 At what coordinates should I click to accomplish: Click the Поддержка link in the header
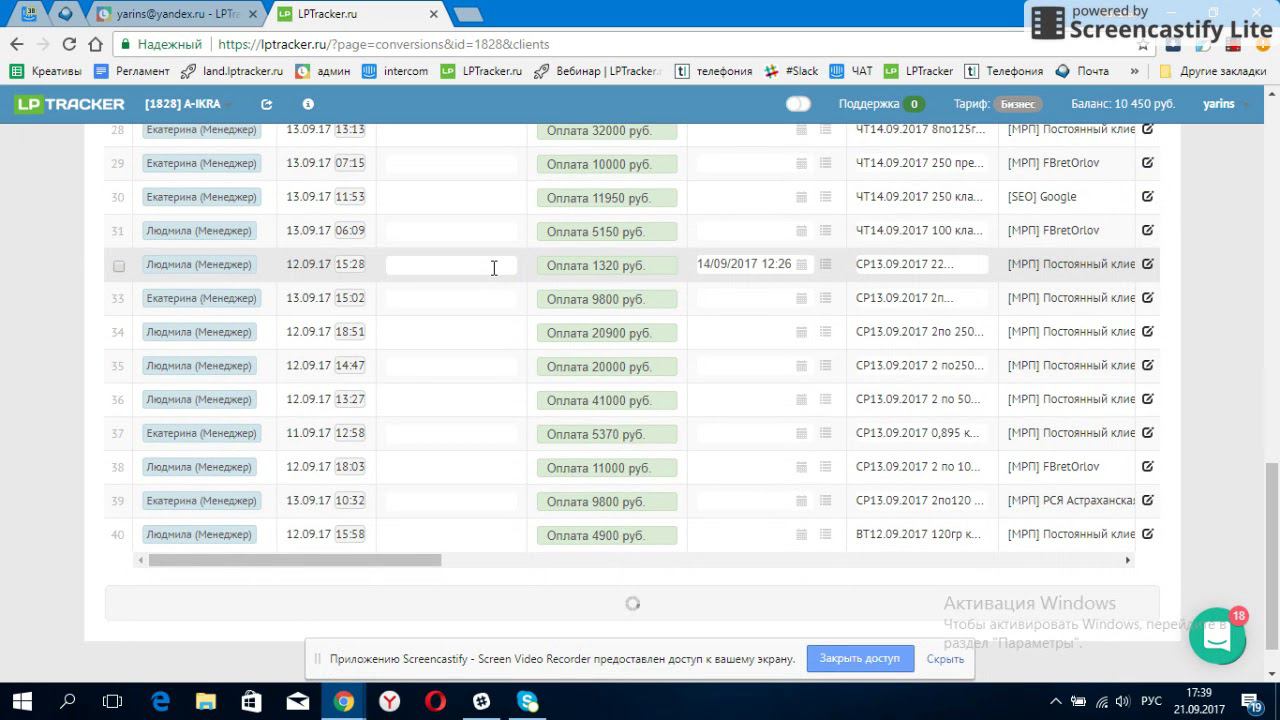(869, 104)
